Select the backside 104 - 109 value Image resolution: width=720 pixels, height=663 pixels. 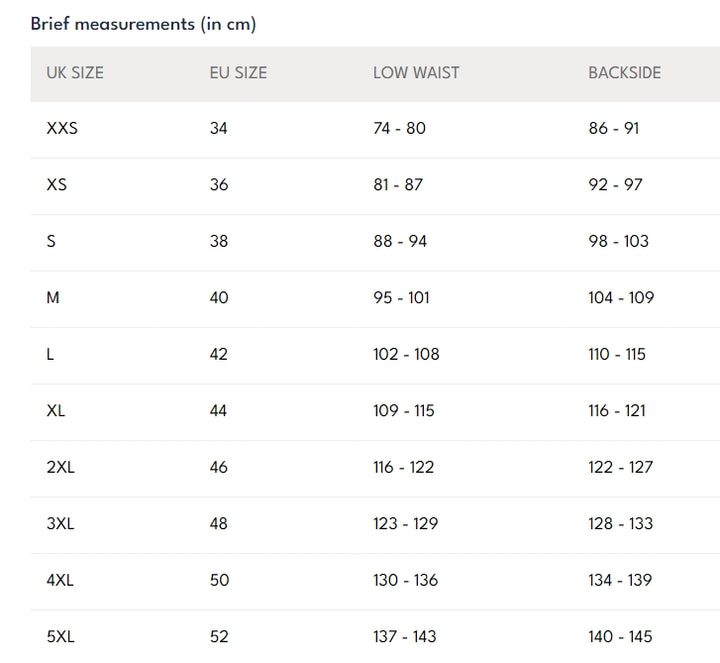(x=621, y=298)
